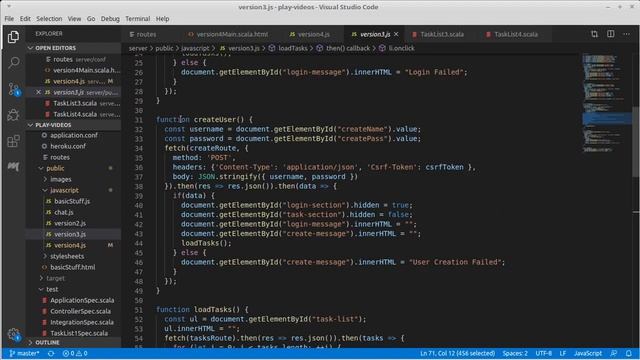The width and height of the screenshot is (640, 360).
Task: Change end of line sequence LF
Action: click(563, 353)
